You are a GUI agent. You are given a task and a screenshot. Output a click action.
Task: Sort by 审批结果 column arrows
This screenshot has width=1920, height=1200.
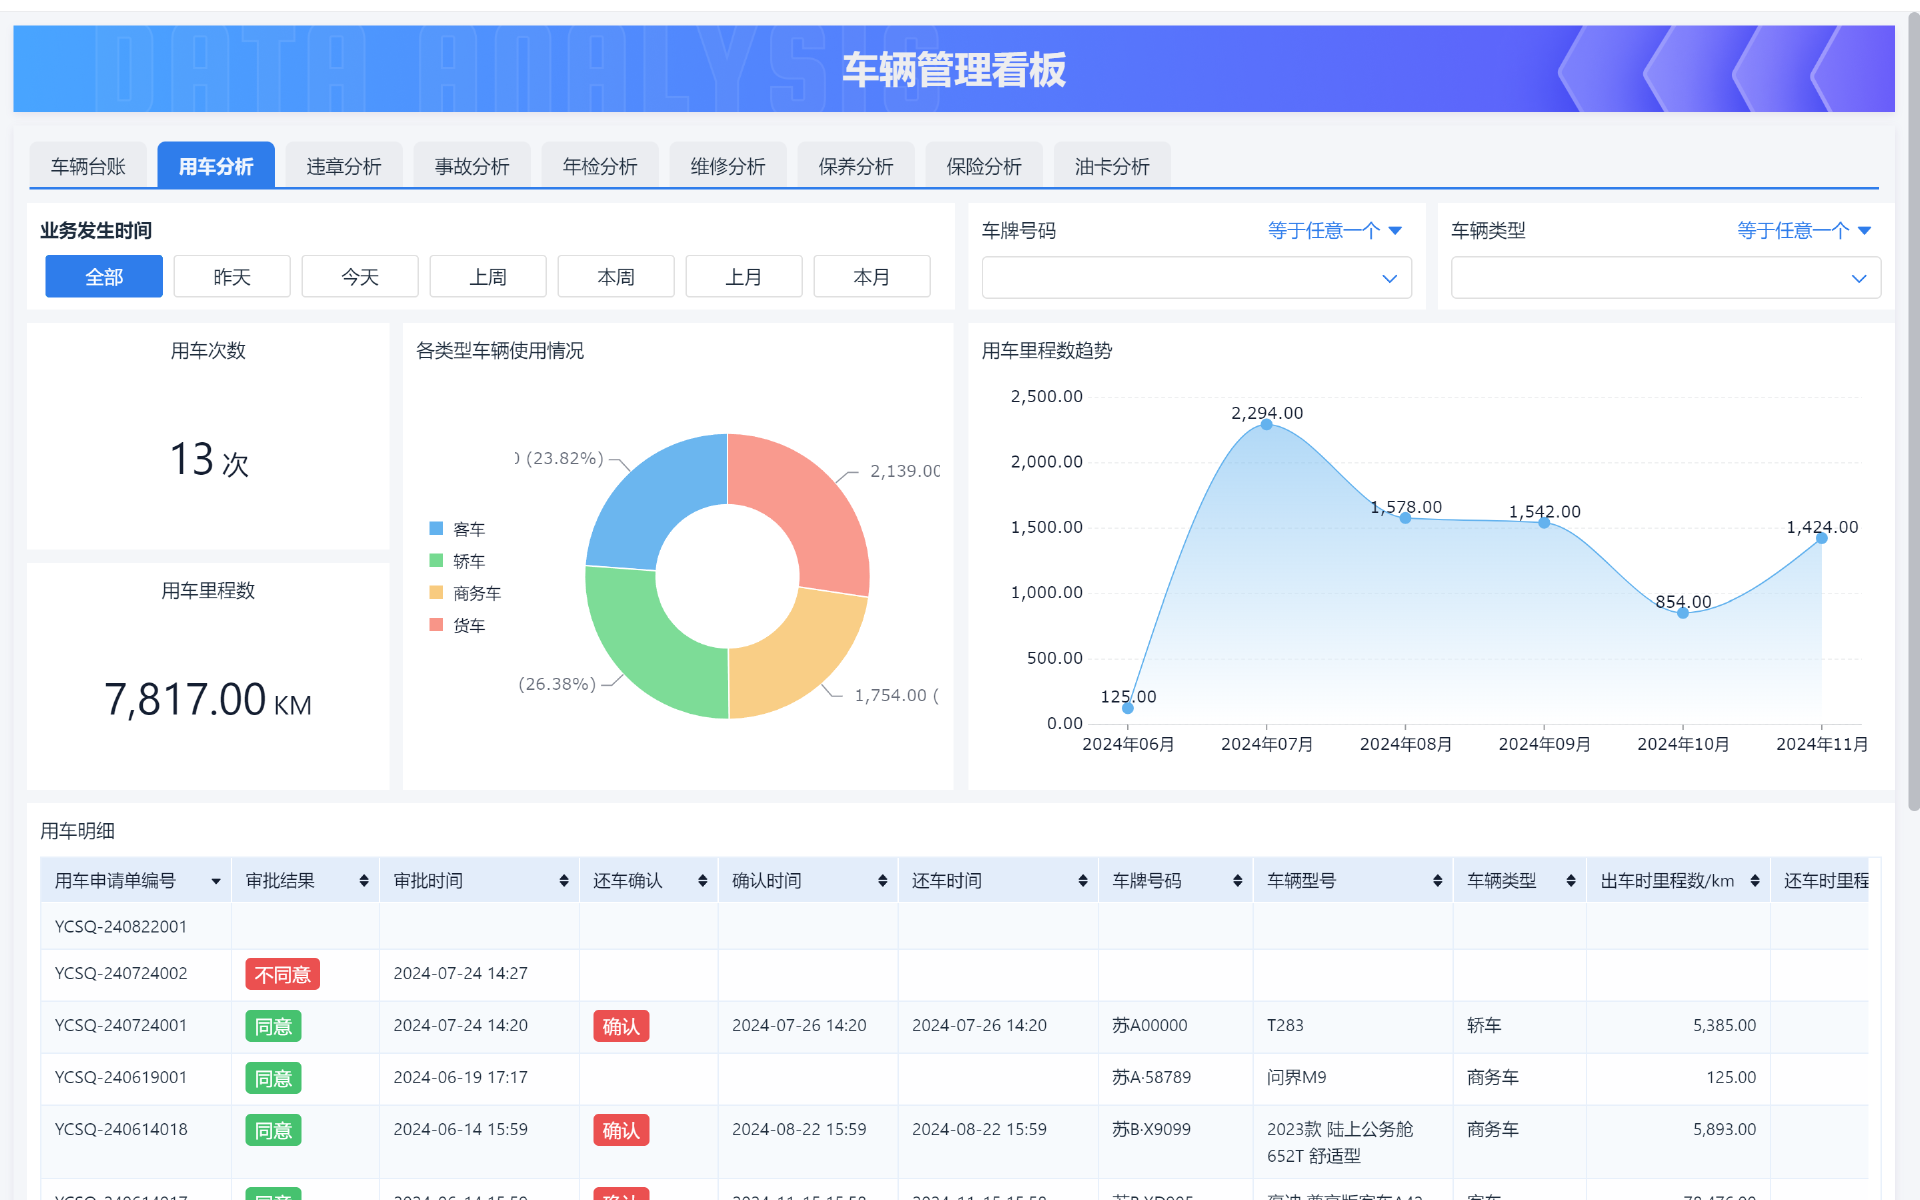tap(364, 881)
